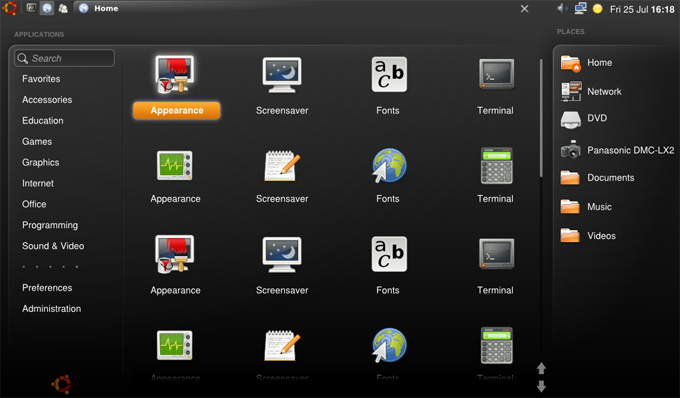Select the Internet category
Screen dimensions: 680x398
[x=38, y=183]
